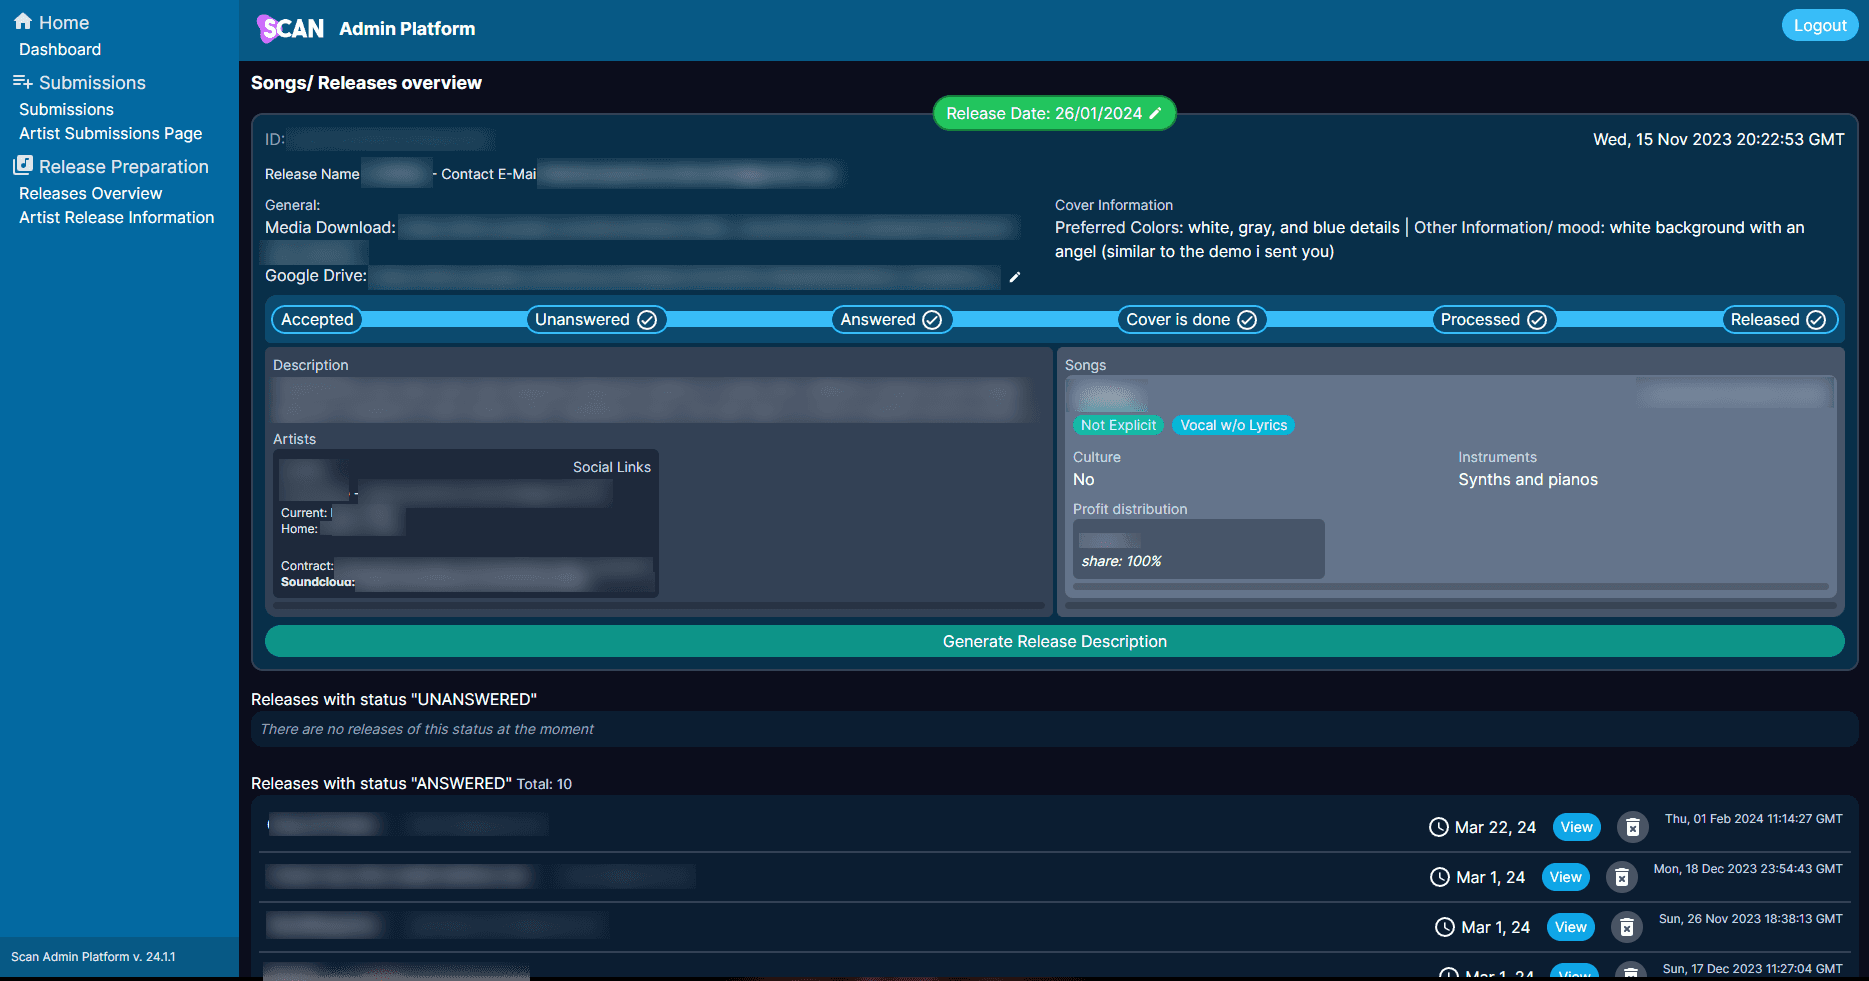The width and height of the screenshot is (1869, 981).
Task: Open Submissions sub-item in sidebar
Action: click(66, 109)
